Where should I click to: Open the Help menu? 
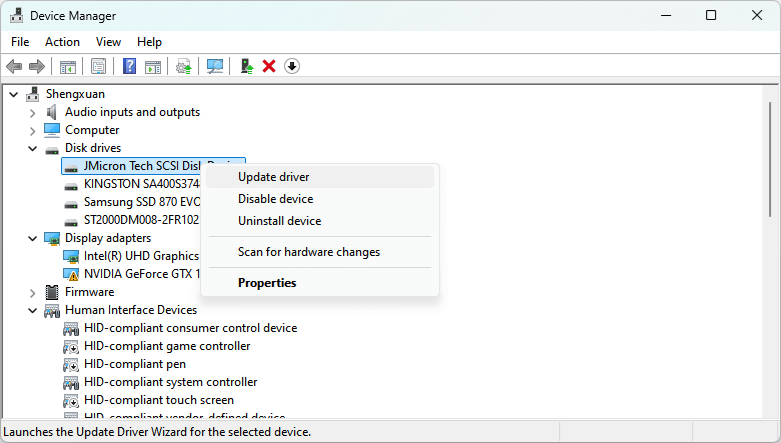tap(149, 42)
